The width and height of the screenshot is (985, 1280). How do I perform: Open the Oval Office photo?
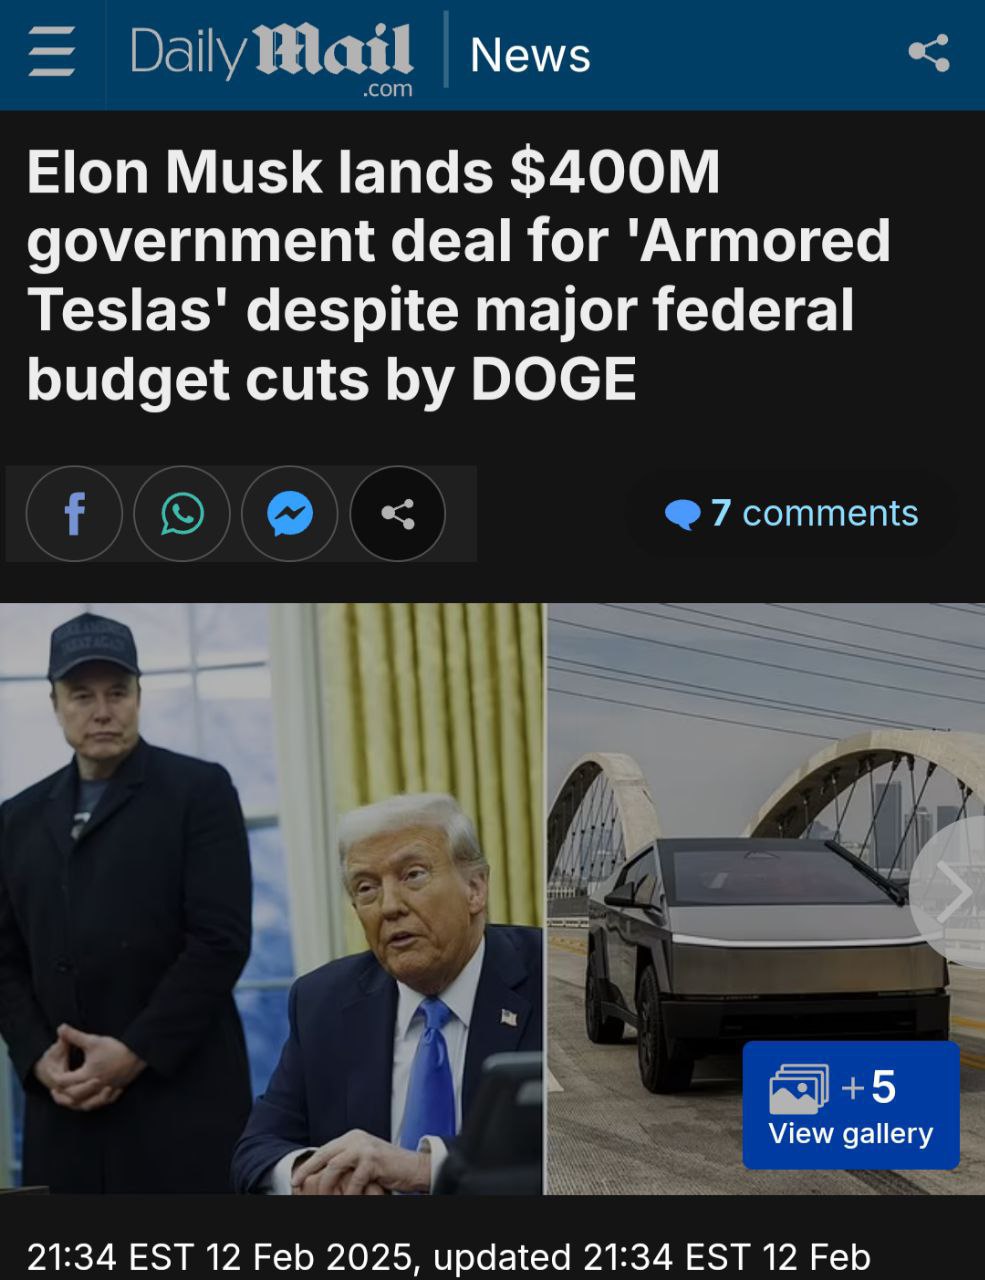tap(271, 898)
